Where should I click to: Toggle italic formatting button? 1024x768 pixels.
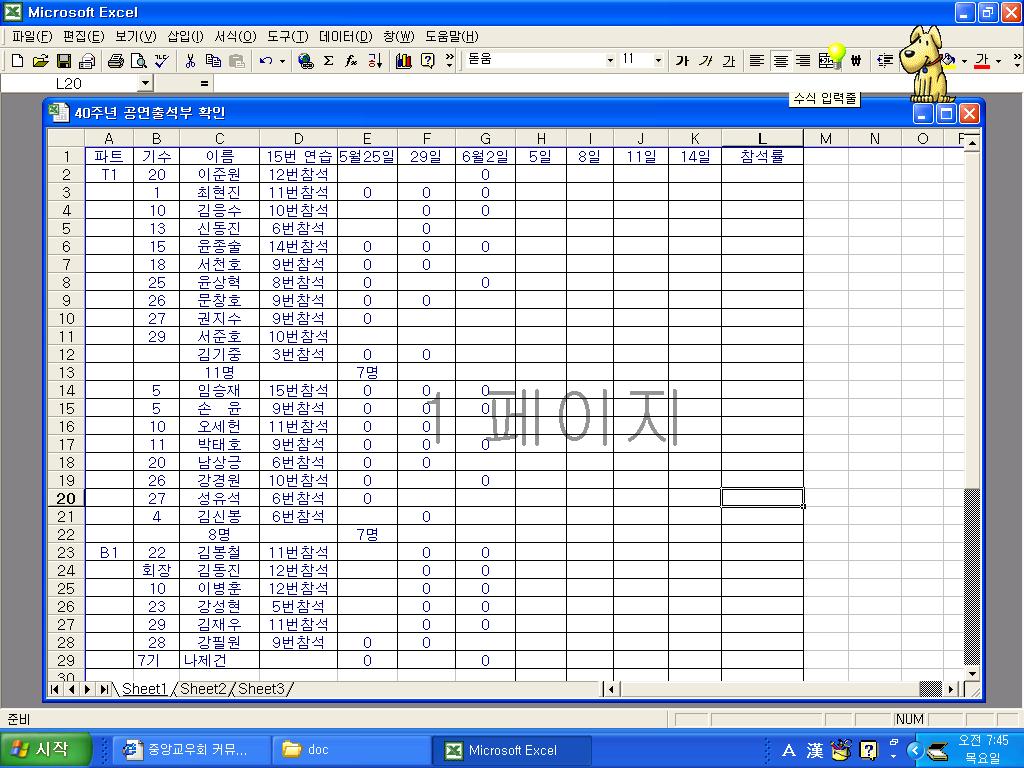[x=706, y=61]
